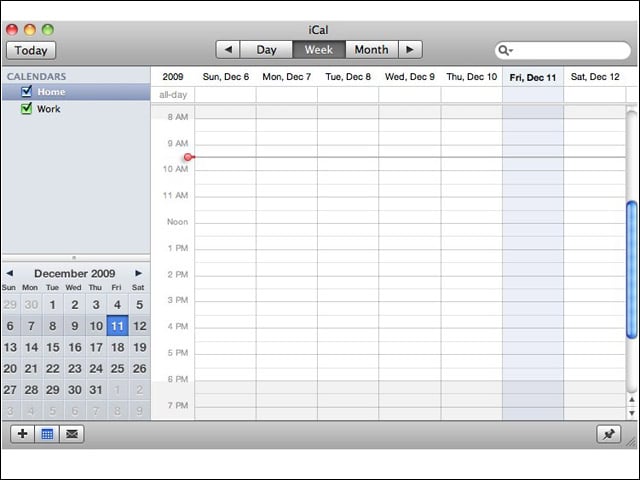Viewport: 640px width, 480px height.
Task: Click the vertical scrollbar thumb
Action: (632, 269)
